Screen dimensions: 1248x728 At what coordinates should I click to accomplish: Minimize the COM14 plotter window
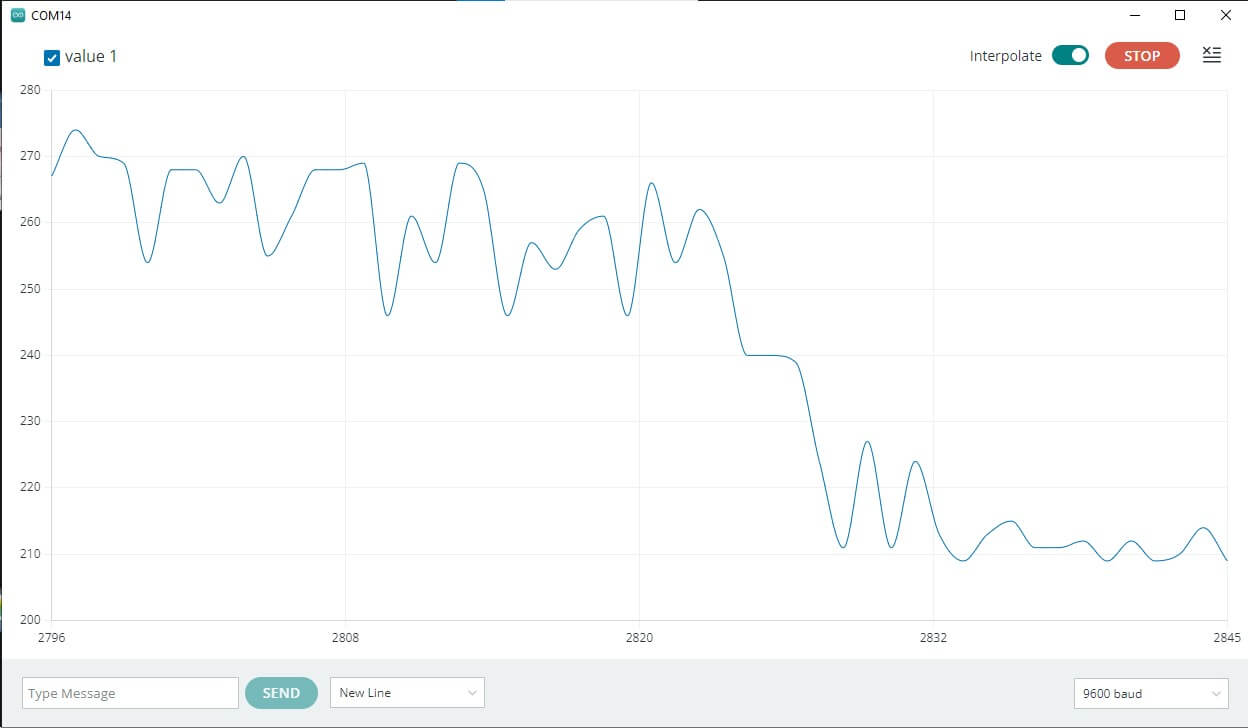[1135, 16]
